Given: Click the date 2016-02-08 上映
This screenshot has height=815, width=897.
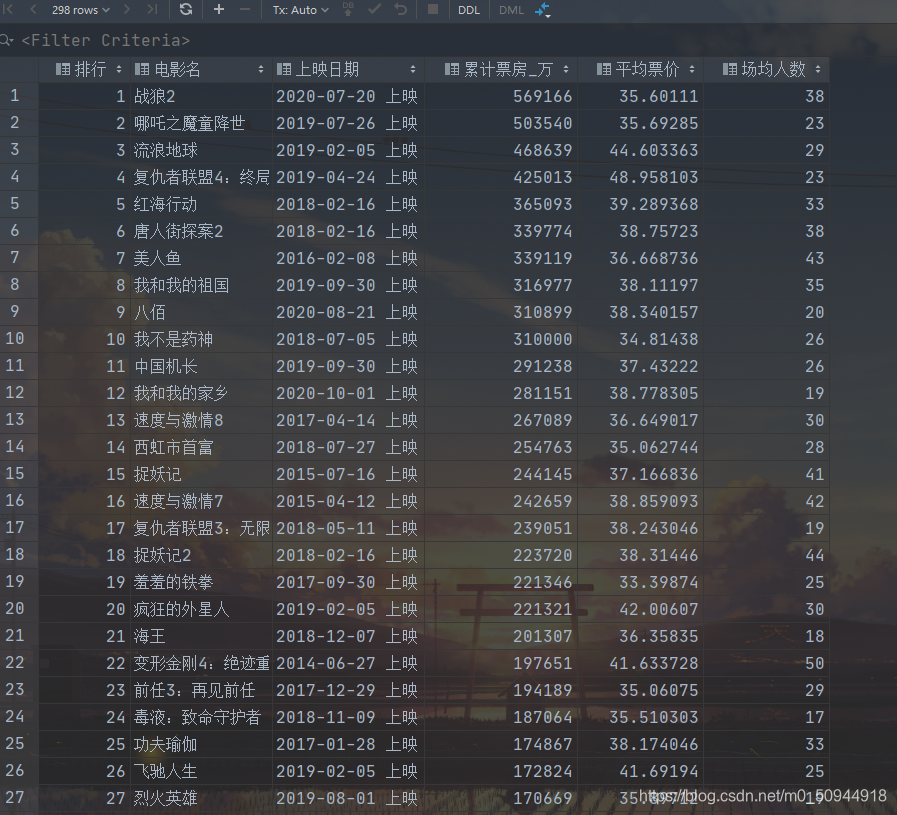Looking at the screenshot, I should point(347,258).
